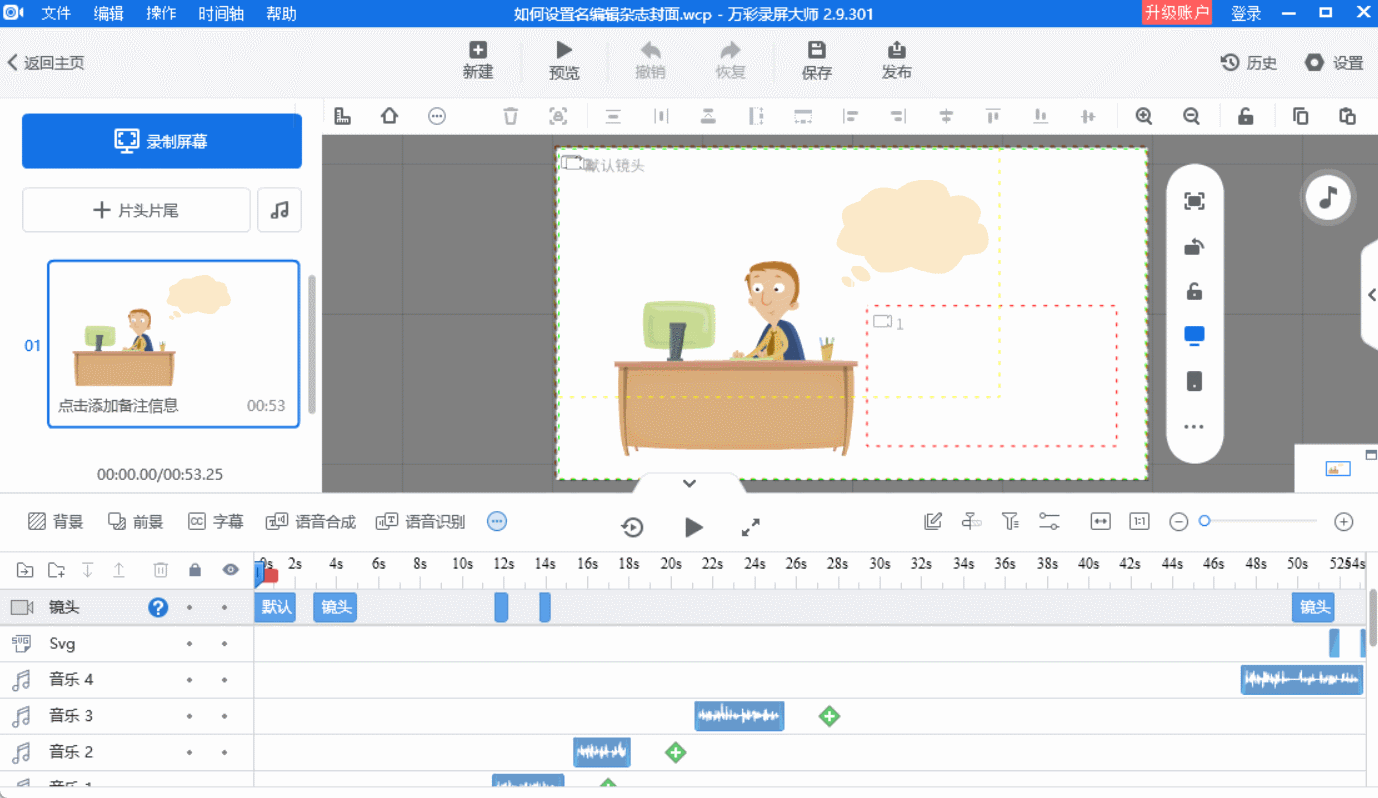Click the timeline zoom plus button

point(1344,522)
